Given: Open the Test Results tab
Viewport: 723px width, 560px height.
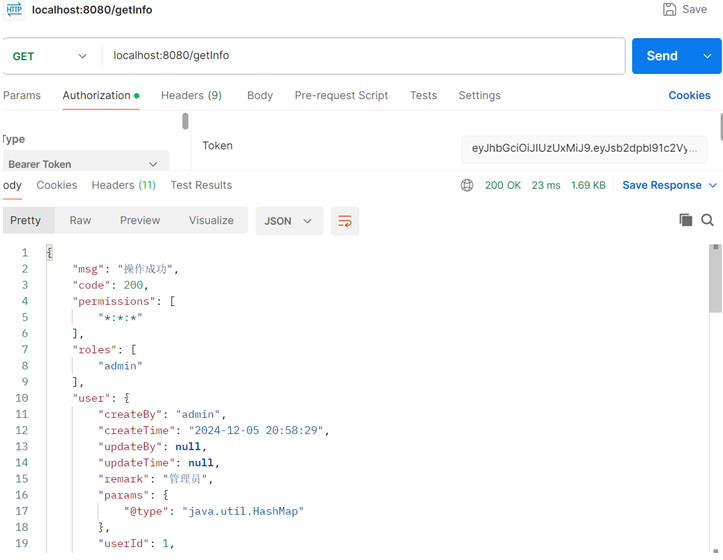Looking at the screenshot, I should pyautogui.click(x=201, y=185).
